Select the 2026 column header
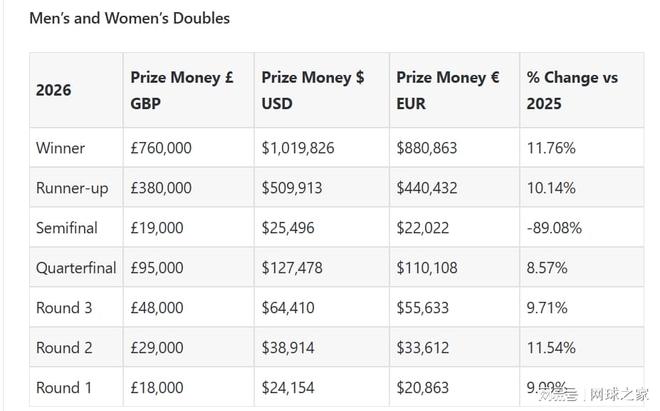The height and width of the screenshot is (411, 660). (53, 90)
